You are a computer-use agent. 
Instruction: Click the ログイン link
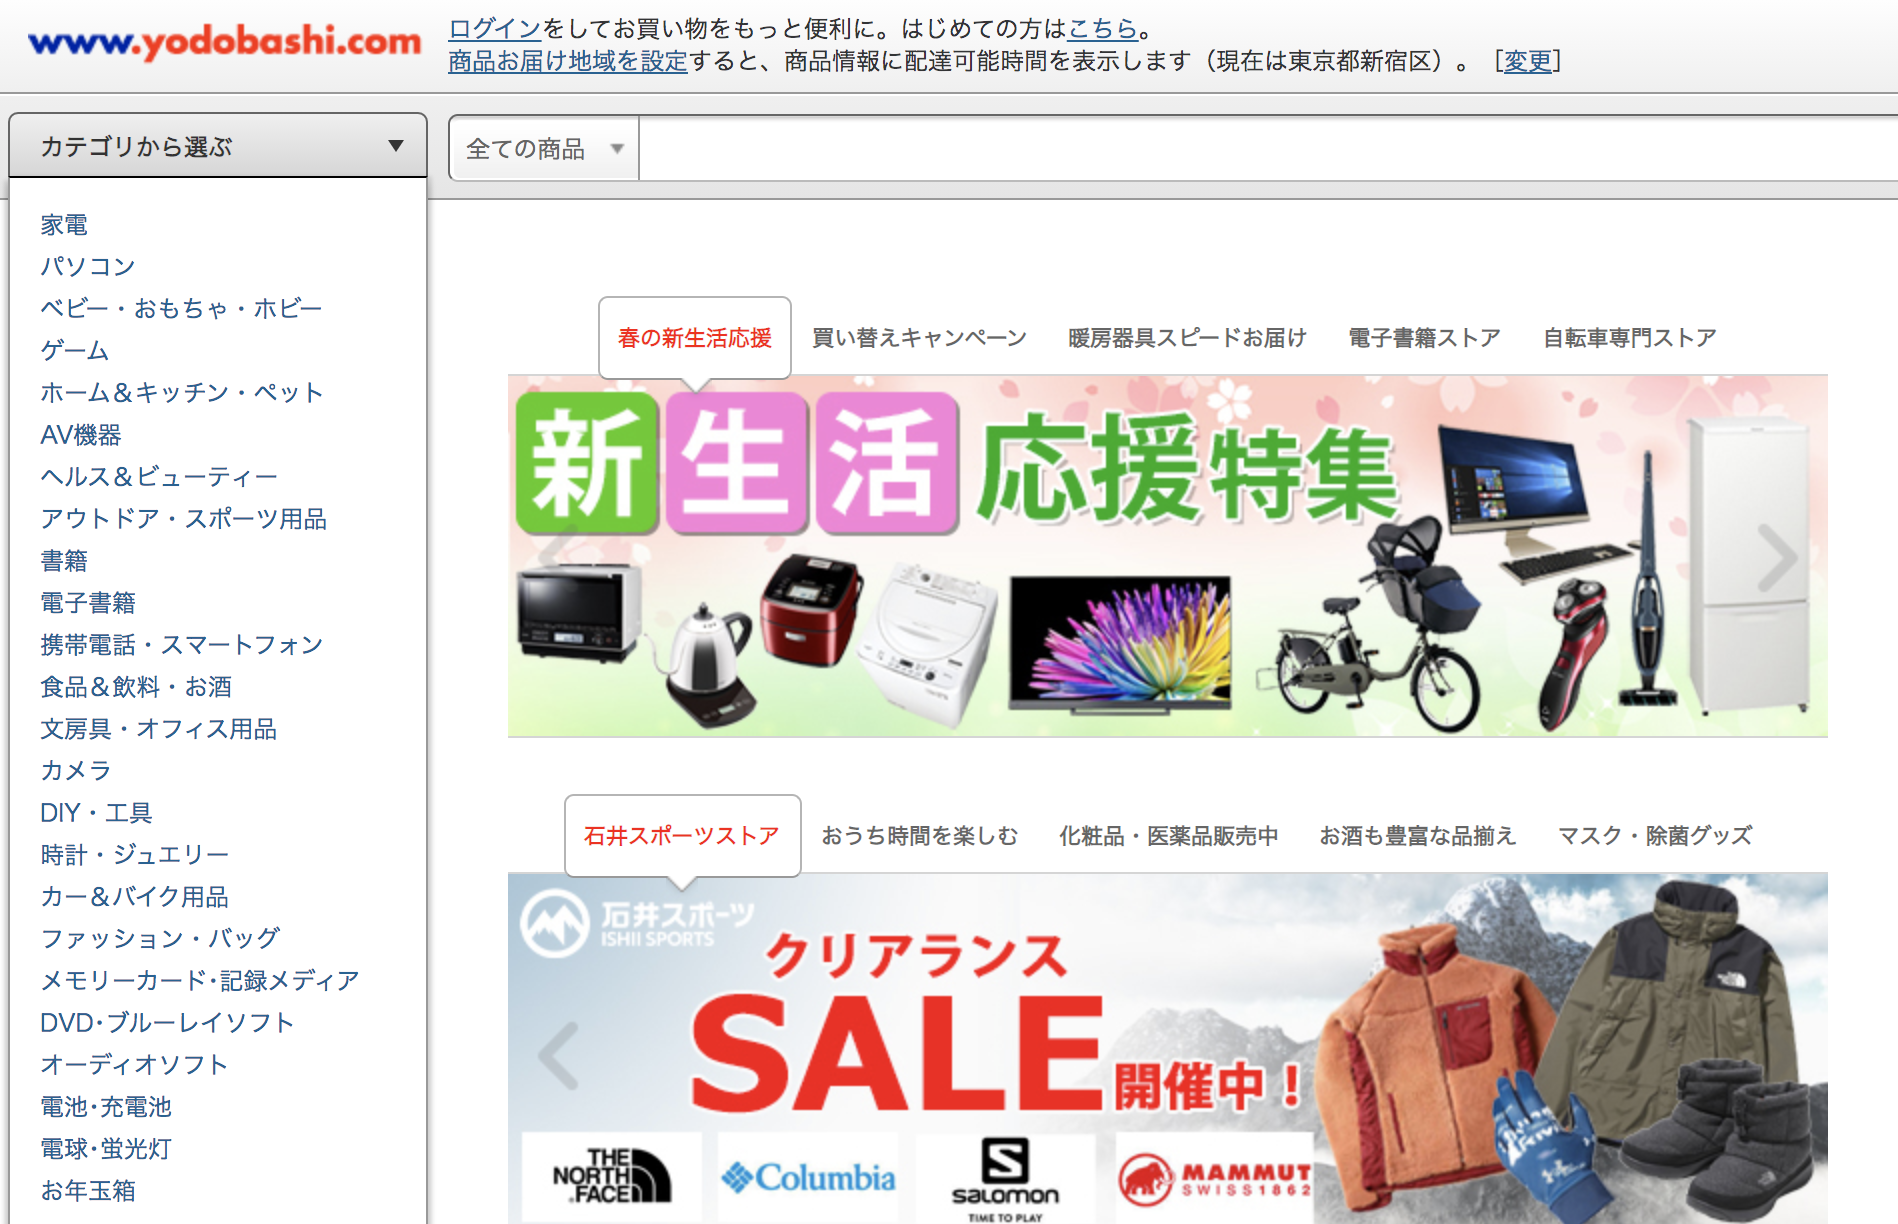point(494,28)
